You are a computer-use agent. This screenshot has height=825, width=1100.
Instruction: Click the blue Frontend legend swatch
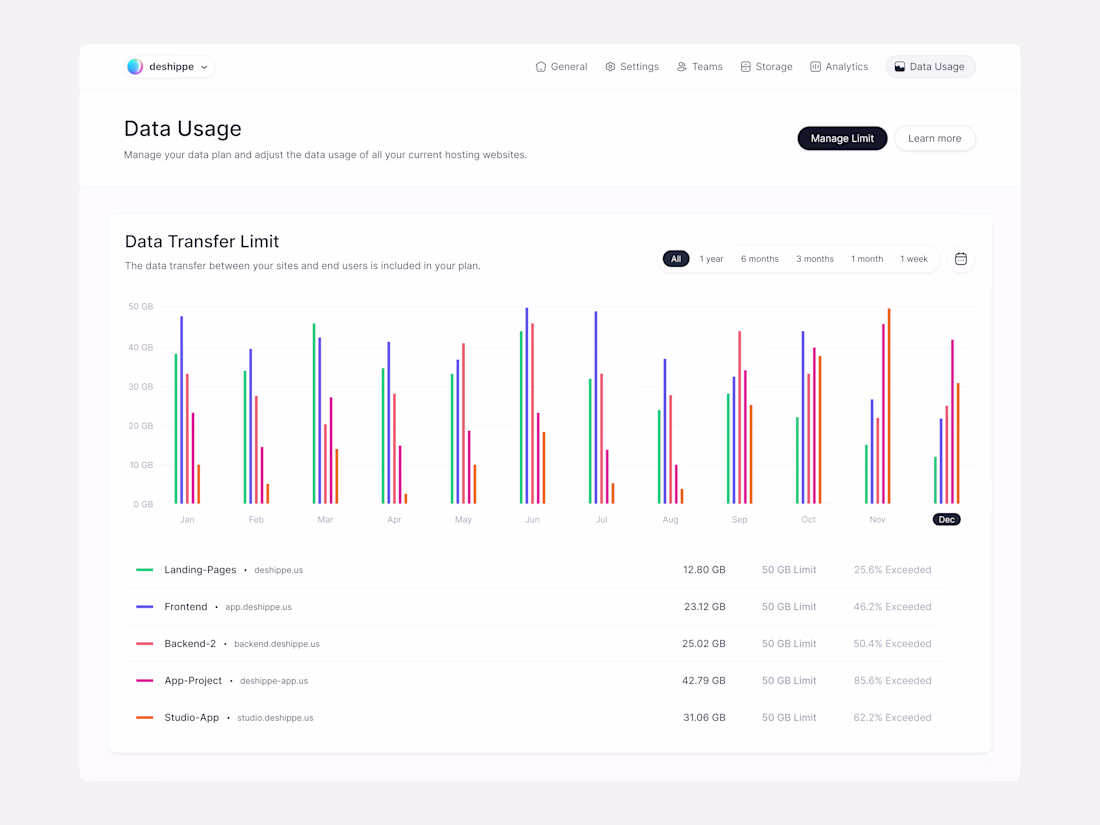[x=145, y=607]
